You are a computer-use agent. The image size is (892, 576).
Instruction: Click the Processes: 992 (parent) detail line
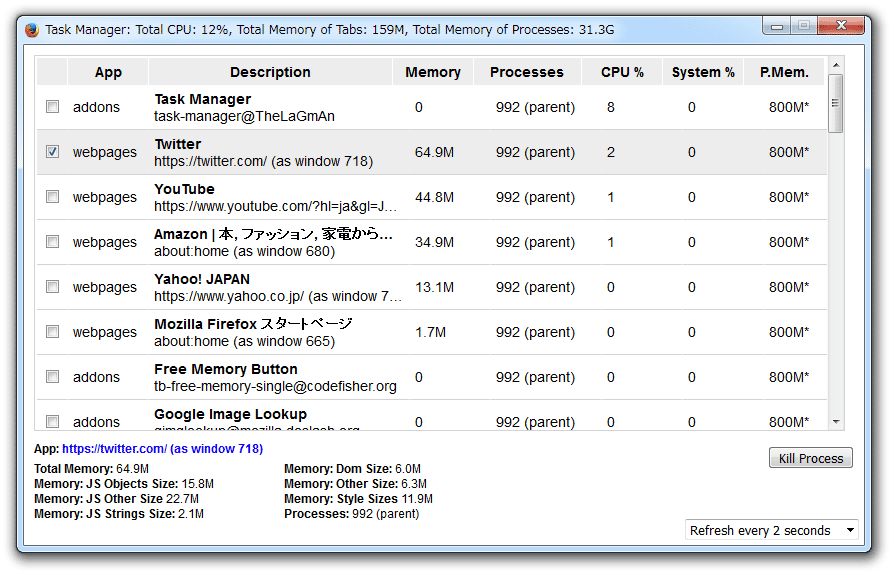(352, 514)
